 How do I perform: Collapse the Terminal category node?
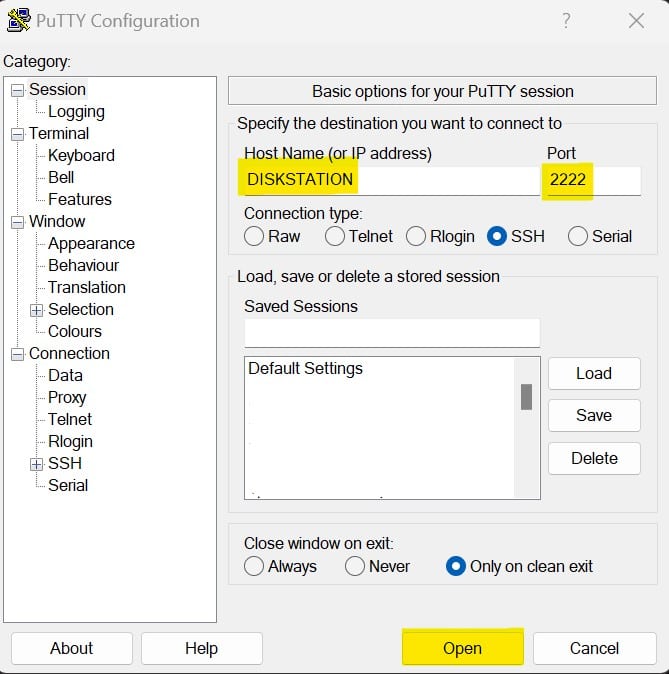(x=17, y=134)
